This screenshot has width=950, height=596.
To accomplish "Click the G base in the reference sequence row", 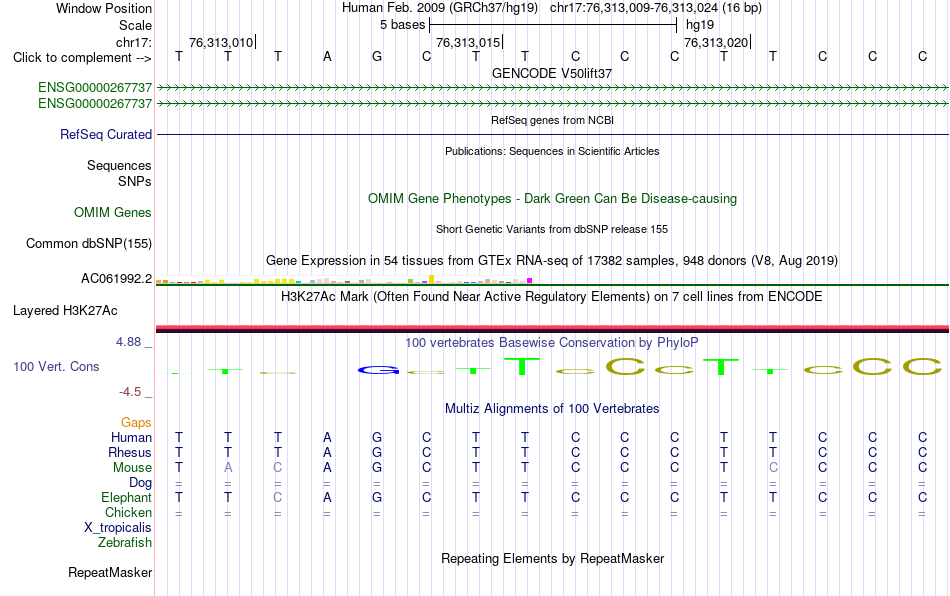I will [x=377, y=57].
